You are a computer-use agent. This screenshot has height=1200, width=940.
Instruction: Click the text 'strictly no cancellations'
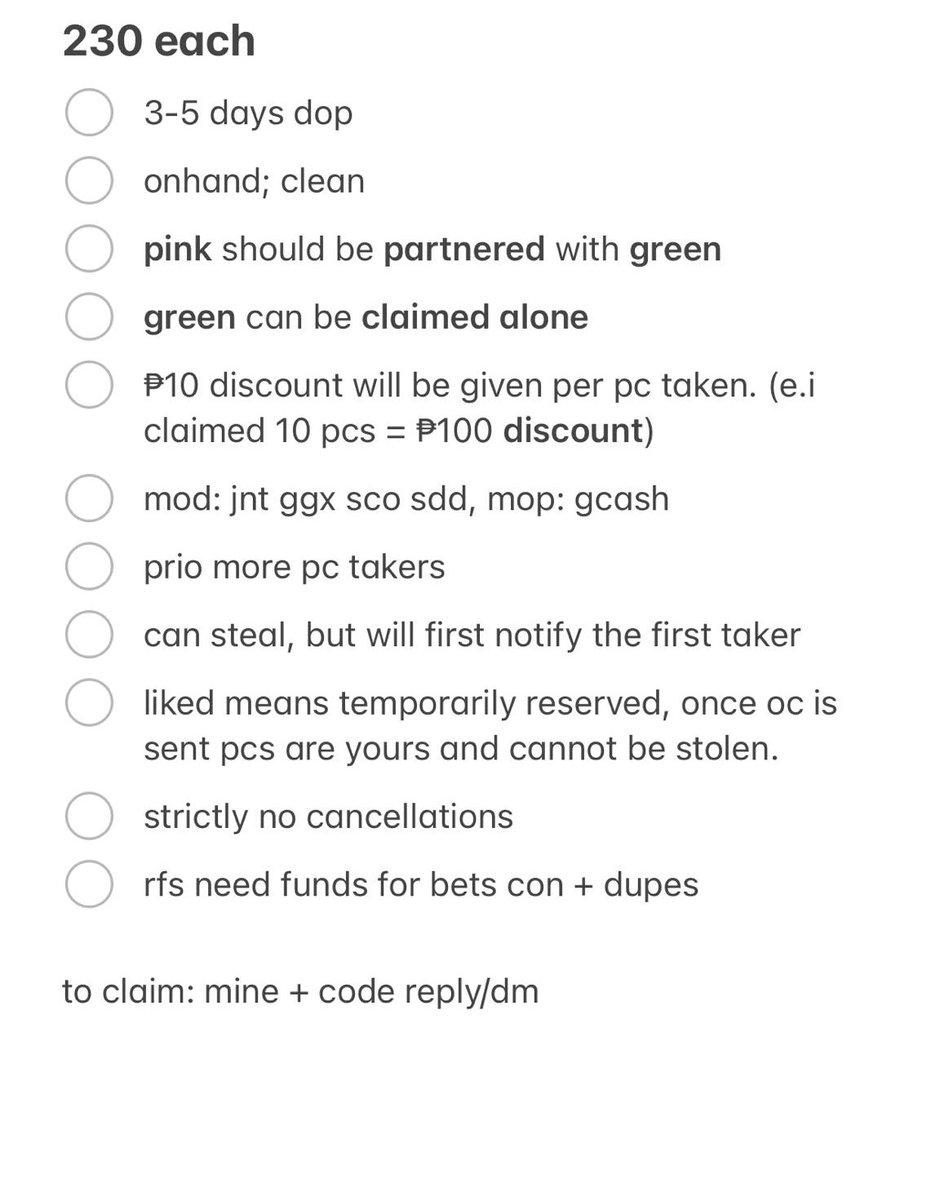tap(329, 816)
